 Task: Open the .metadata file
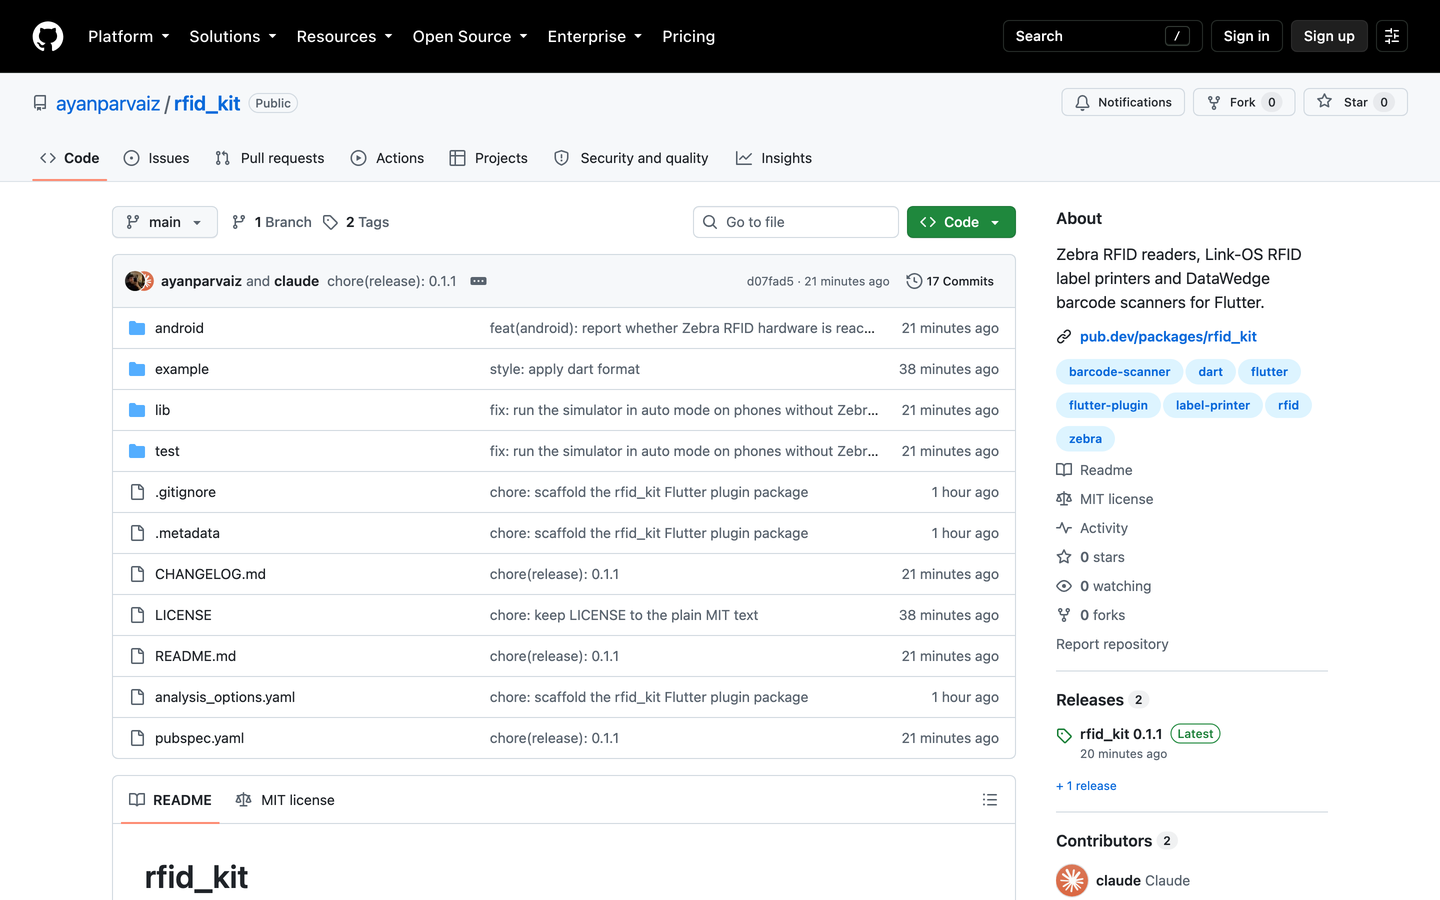click(x=187, y=533)
